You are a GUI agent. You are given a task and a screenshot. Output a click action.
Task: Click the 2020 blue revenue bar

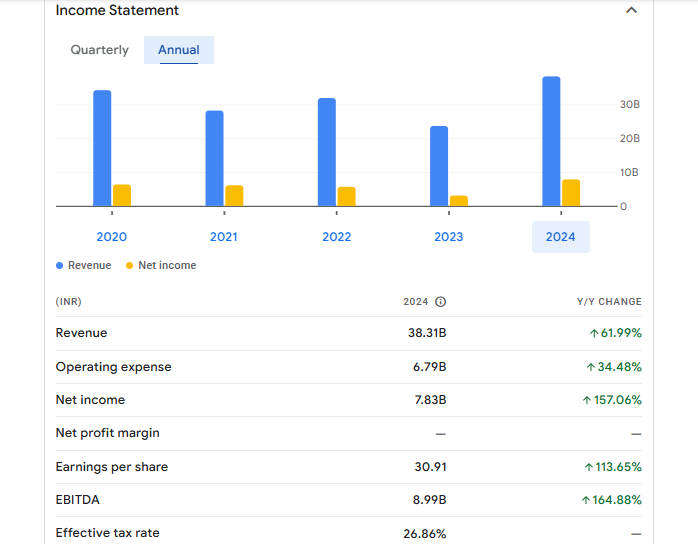tap(102, 148)
